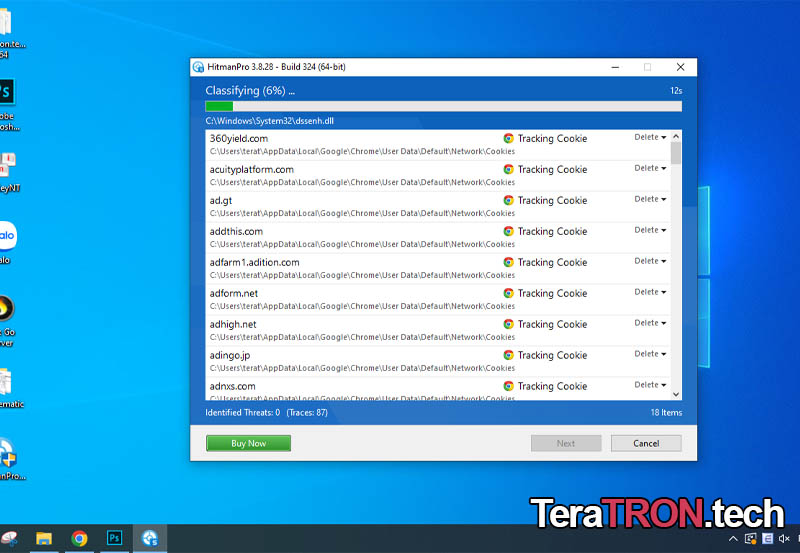Show hidden tray icons chevron
800x553 pixels.
[x=733, y=539]
